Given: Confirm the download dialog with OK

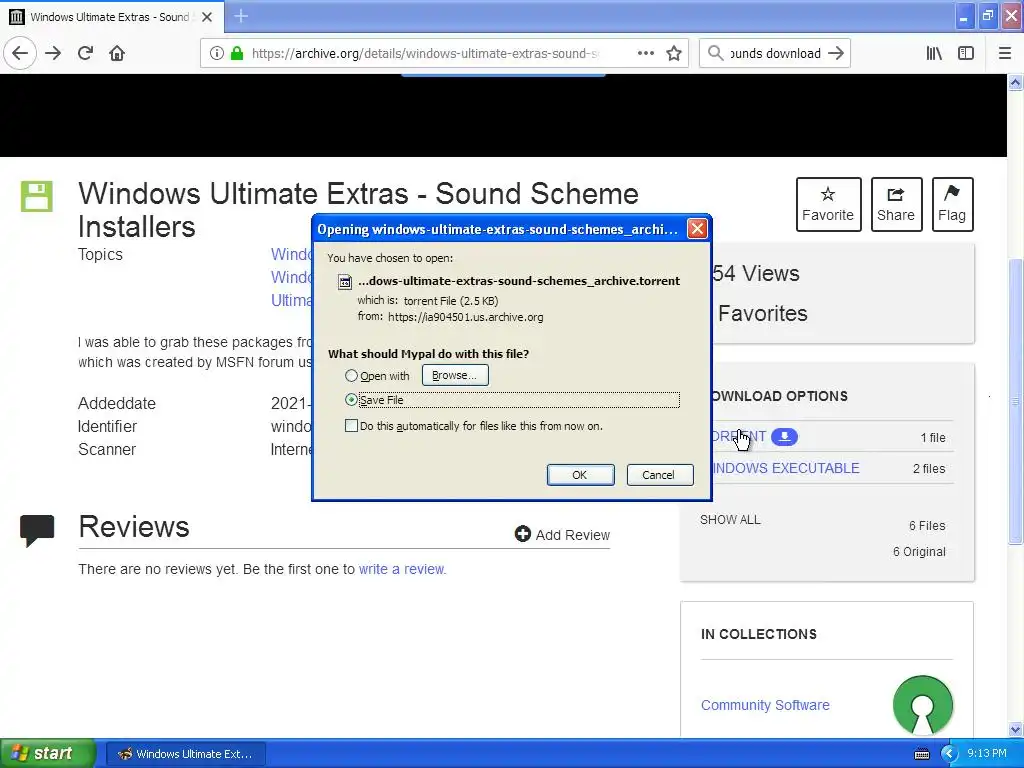Looking at the screenshot, I should coord(580,475).
